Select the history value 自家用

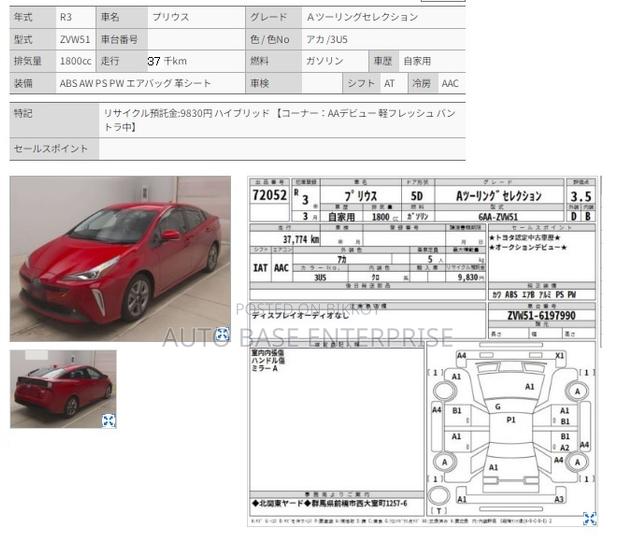coord(417,61)
